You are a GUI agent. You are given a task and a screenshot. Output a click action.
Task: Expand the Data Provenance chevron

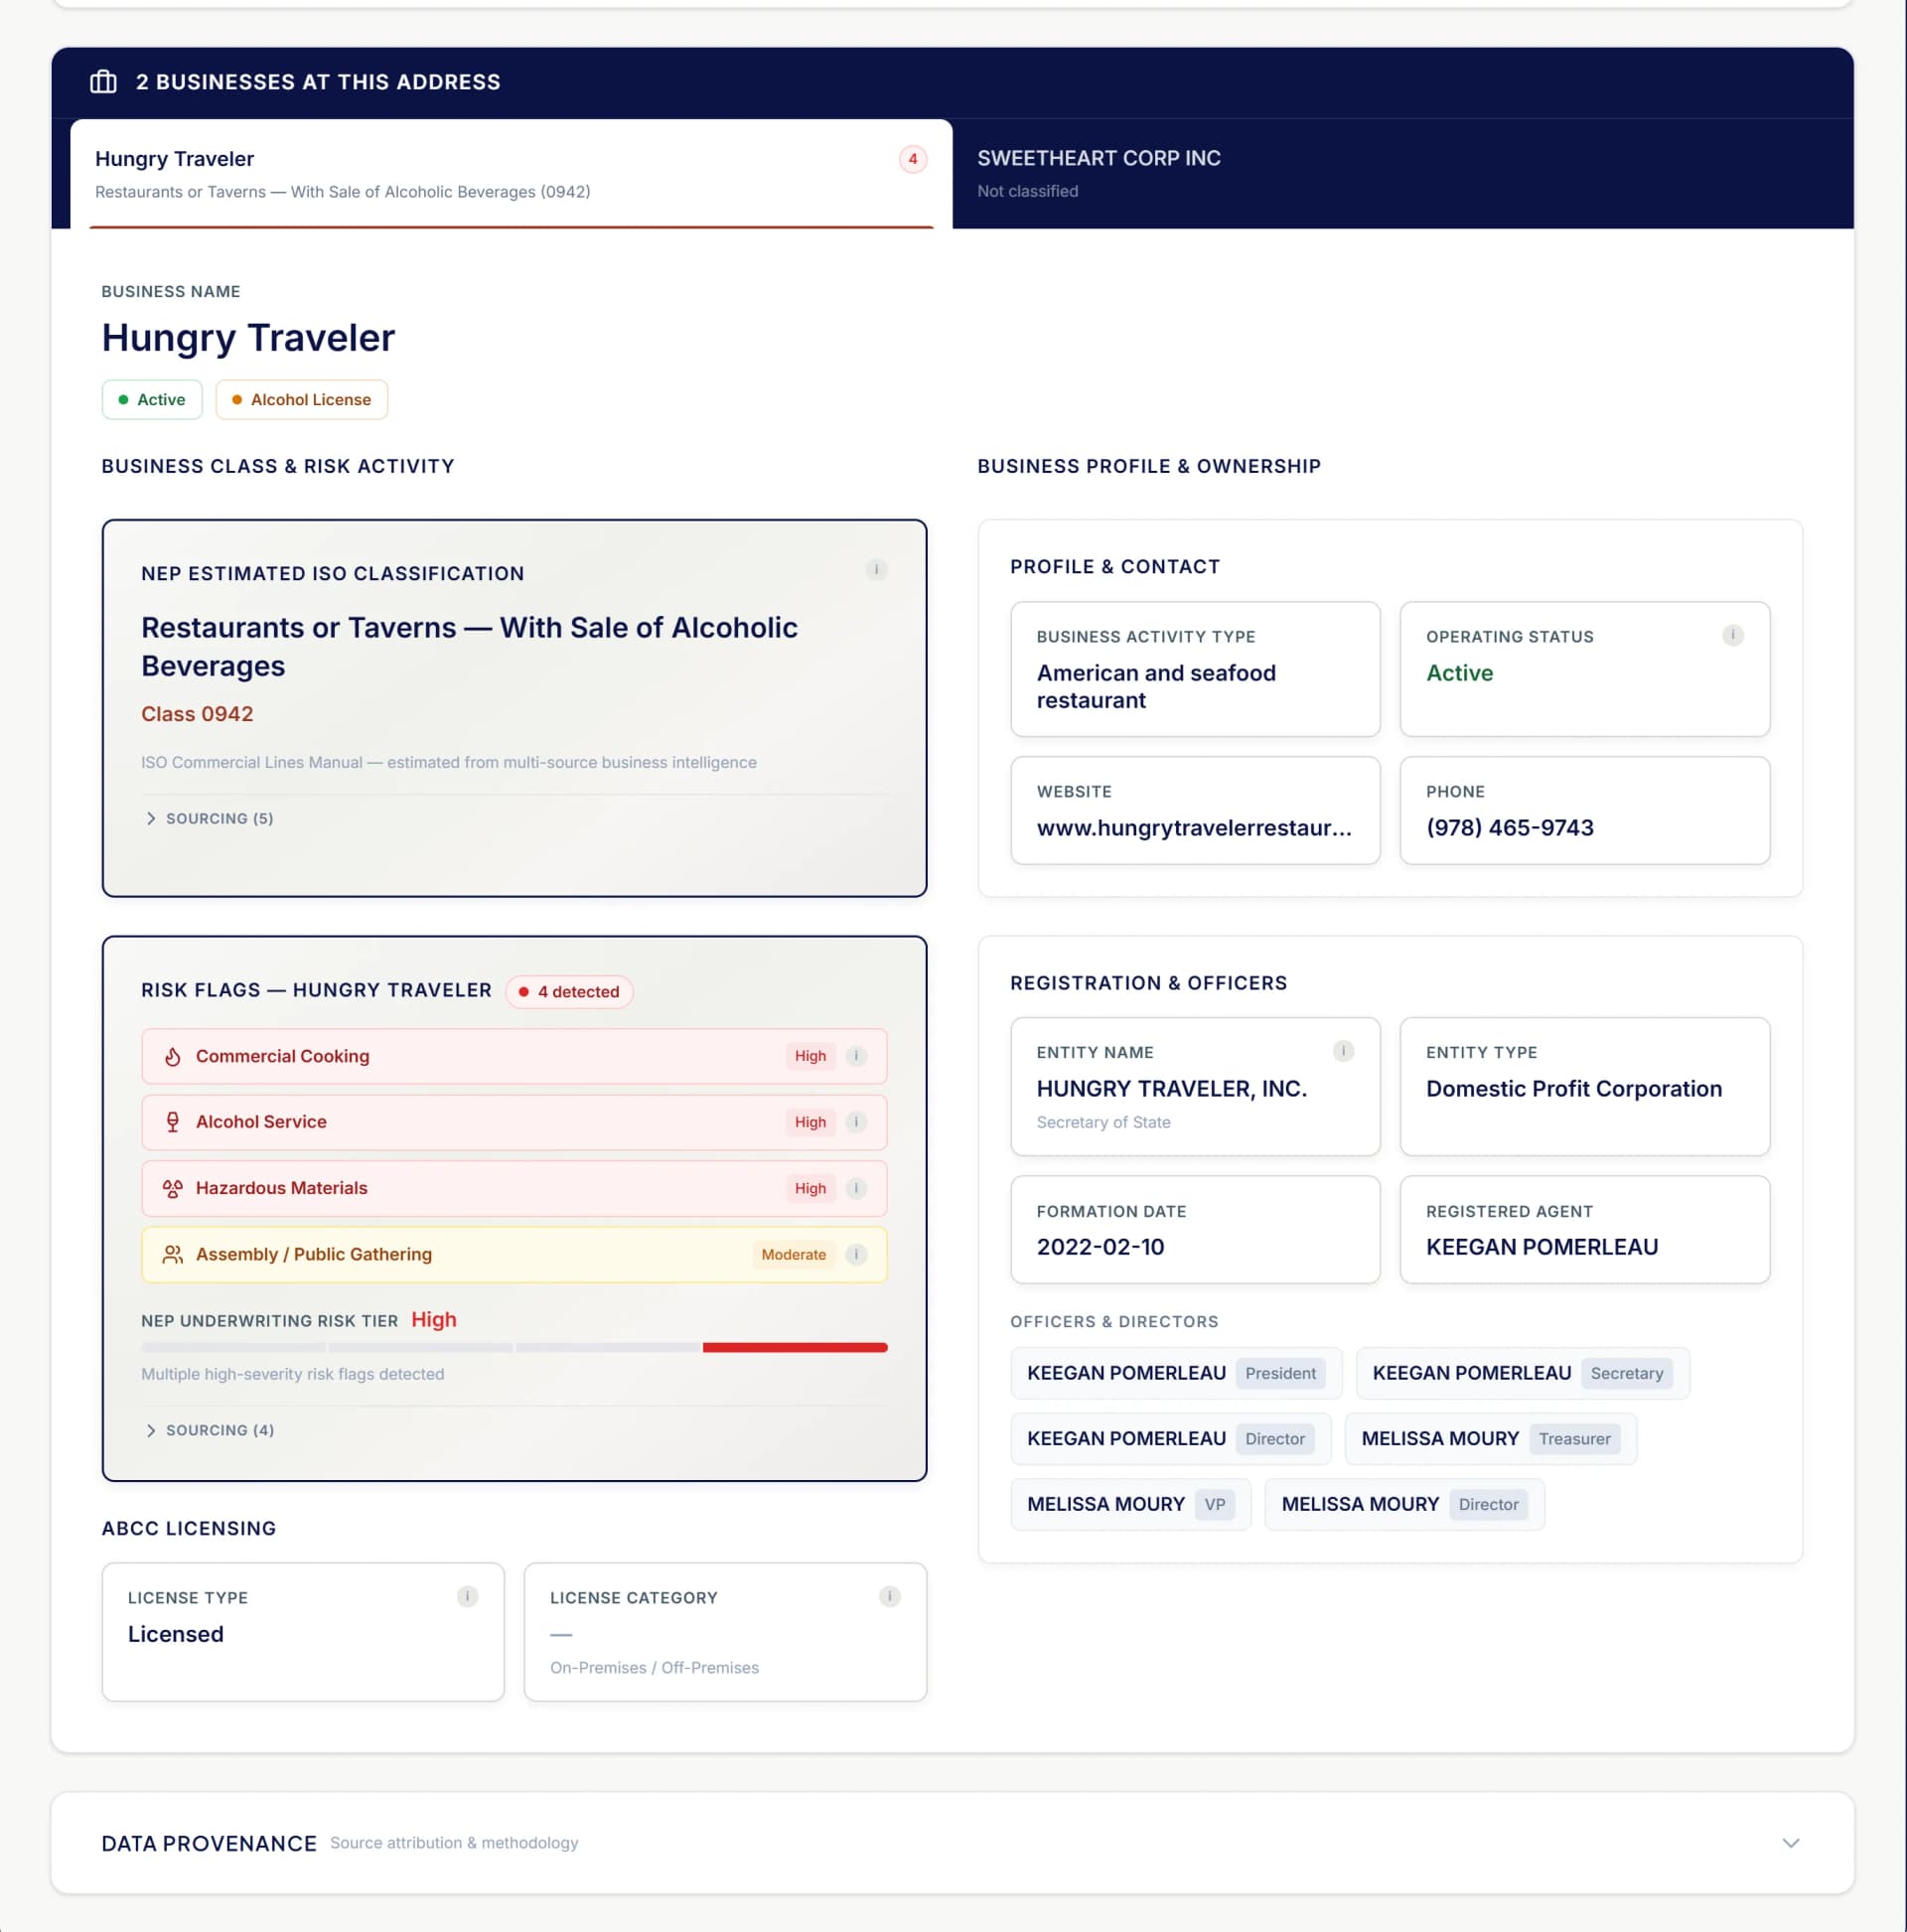point(1790,1842)
